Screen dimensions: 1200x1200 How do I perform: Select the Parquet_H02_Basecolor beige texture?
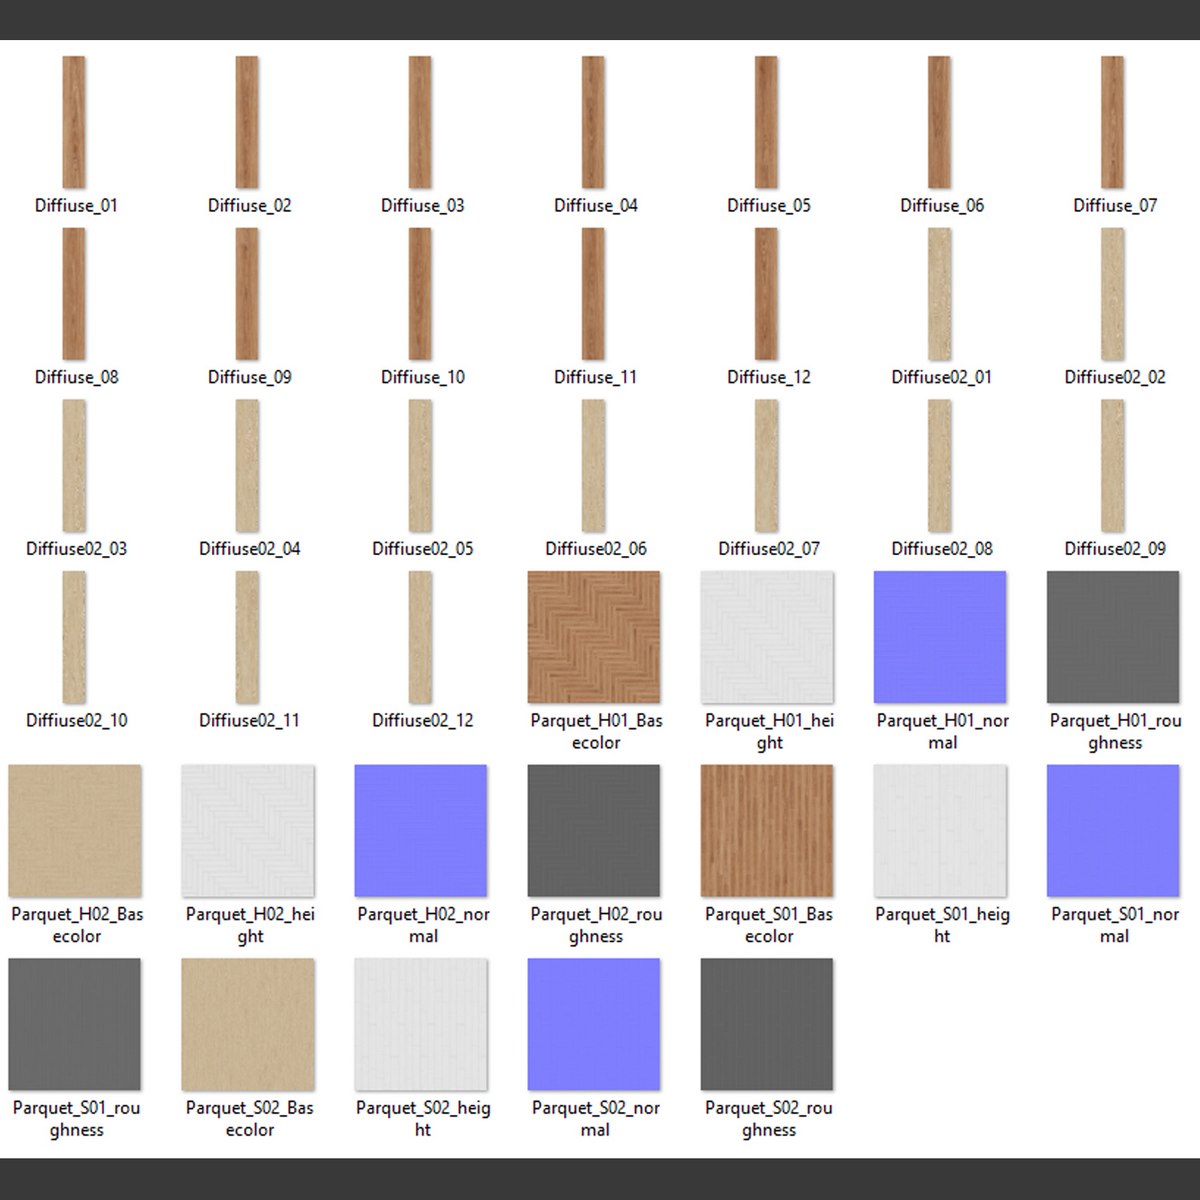tap(75, 831)
